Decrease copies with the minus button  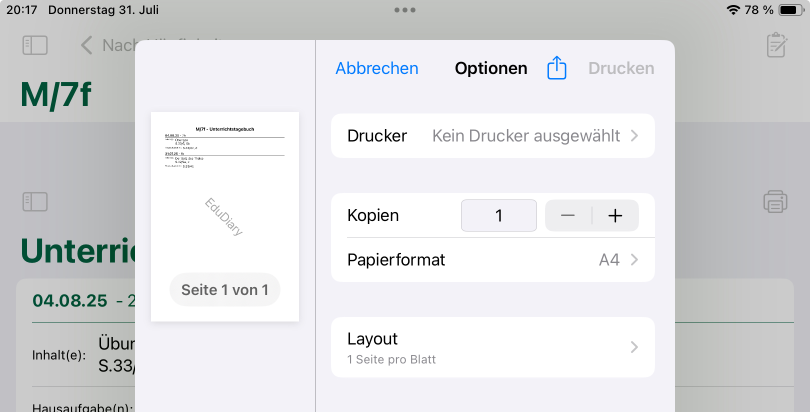[x=568, y=216]
